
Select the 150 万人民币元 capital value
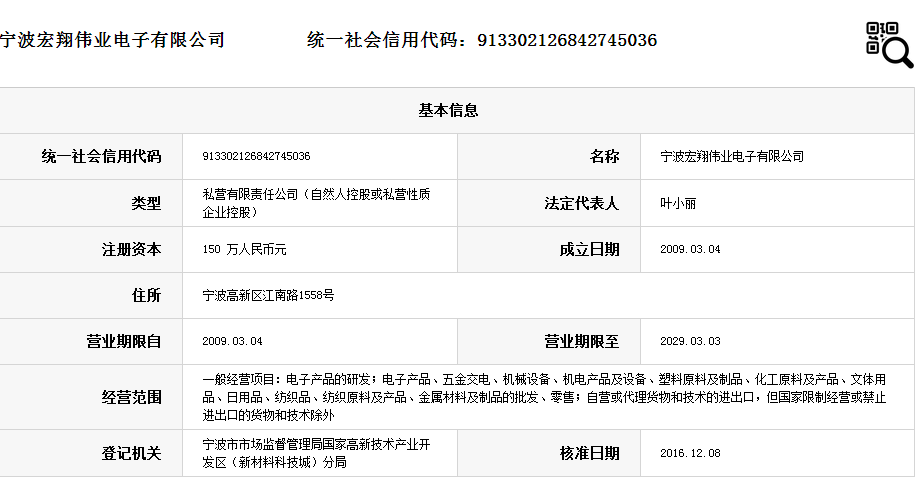click(244, 249)
